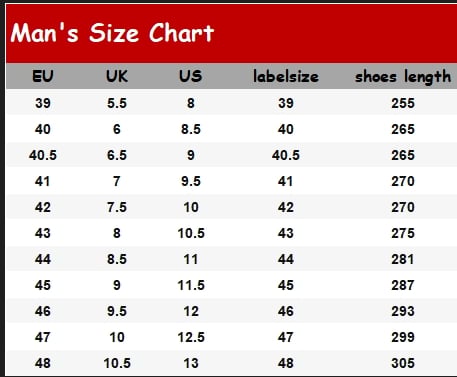457x377 pixels.
Task: Click the Man's Size Chart title
Action: click(112, 33)
